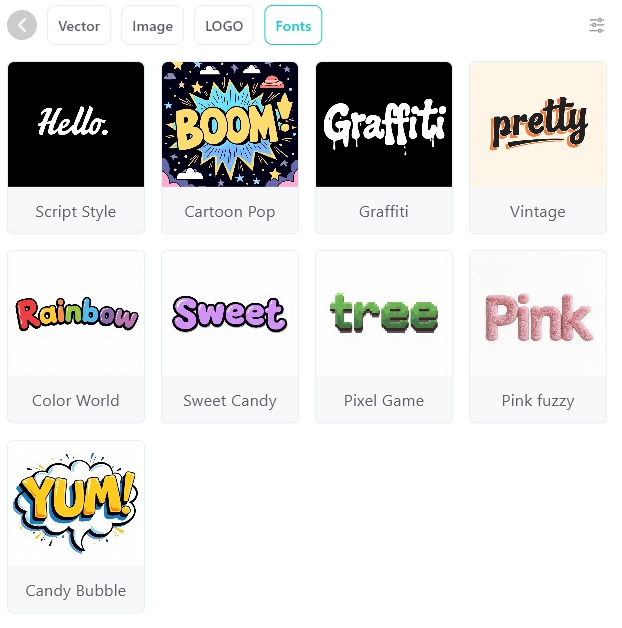This screenshot has width=622, height=628.
Task: Pick the Graffiti font style thumbnail
Action: [384, 125]
